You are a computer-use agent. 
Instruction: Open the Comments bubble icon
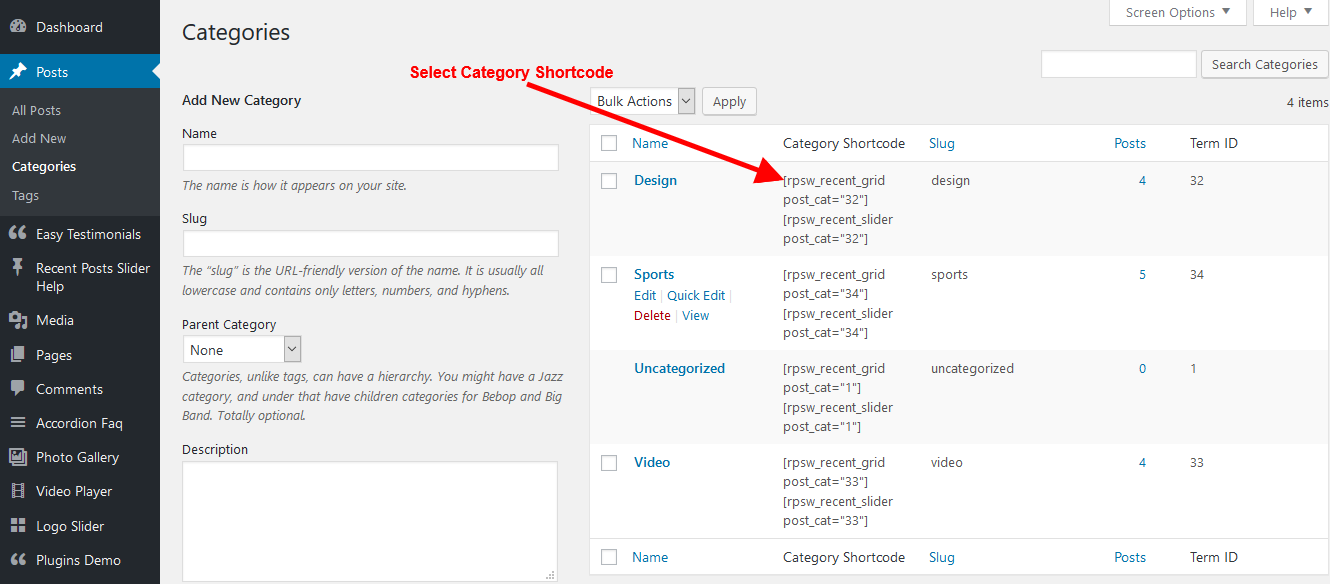coord(18,389)
